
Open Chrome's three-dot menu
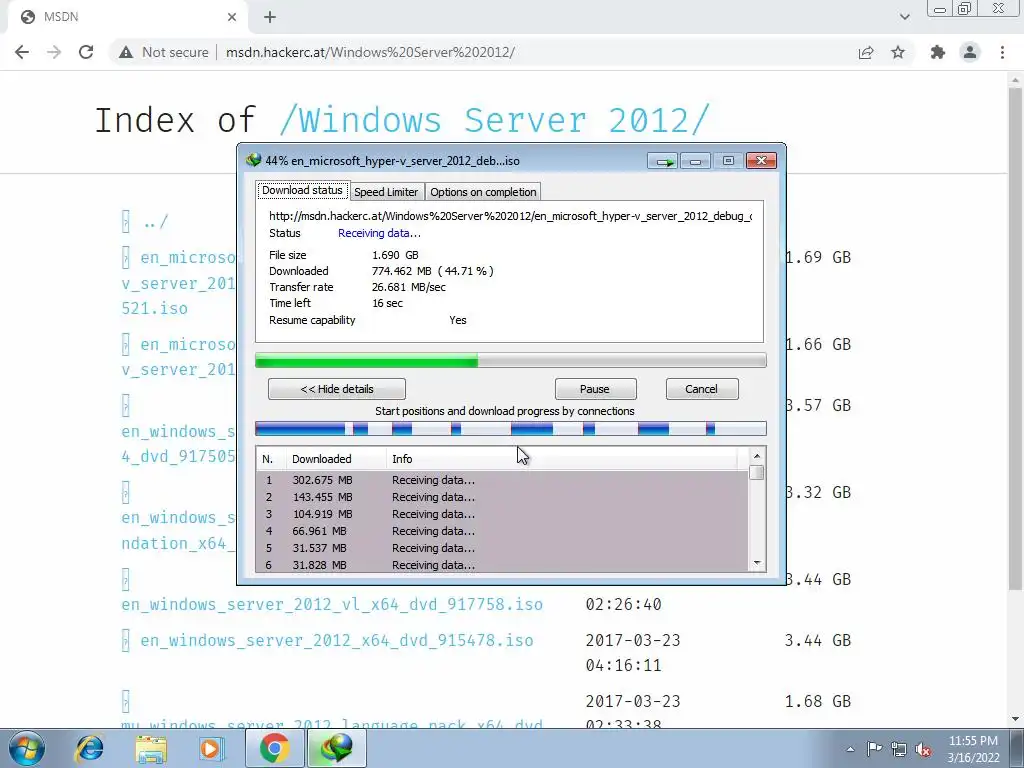1002,52
